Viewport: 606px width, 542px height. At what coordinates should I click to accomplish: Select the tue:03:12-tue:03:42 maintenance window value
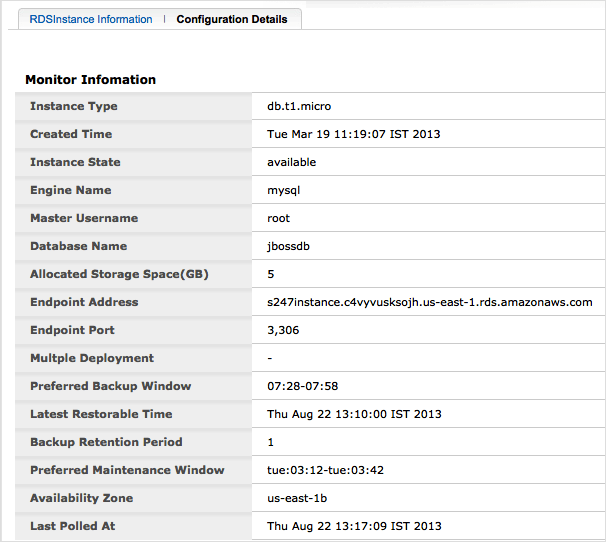(325, 470)
